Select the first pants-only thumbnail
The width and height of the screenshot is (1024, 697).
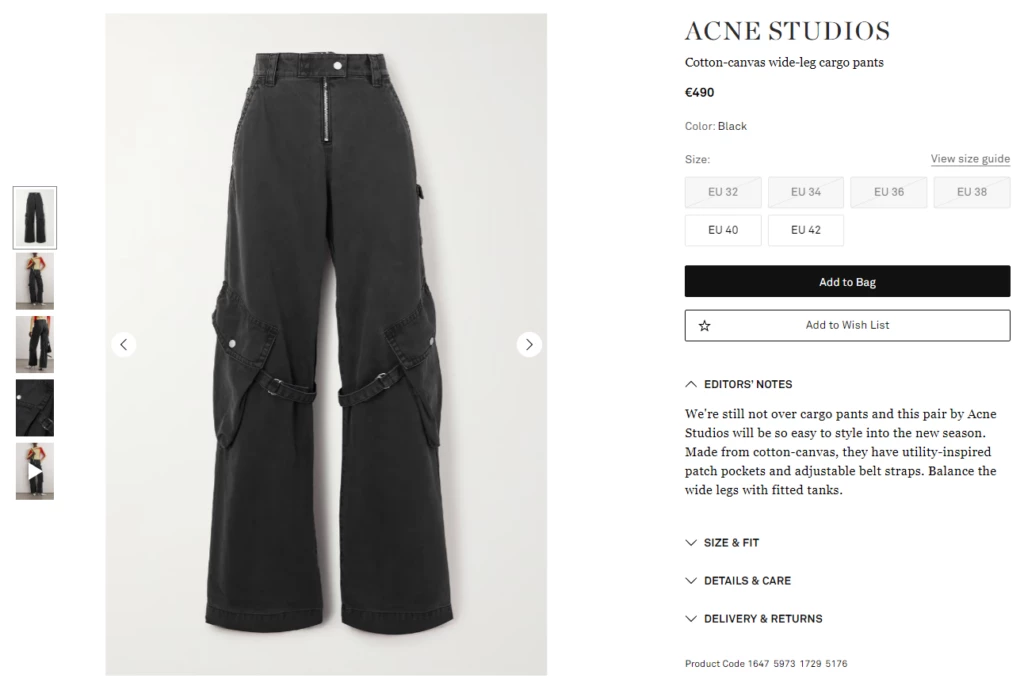pyautogui.click(x=35, y=218)
